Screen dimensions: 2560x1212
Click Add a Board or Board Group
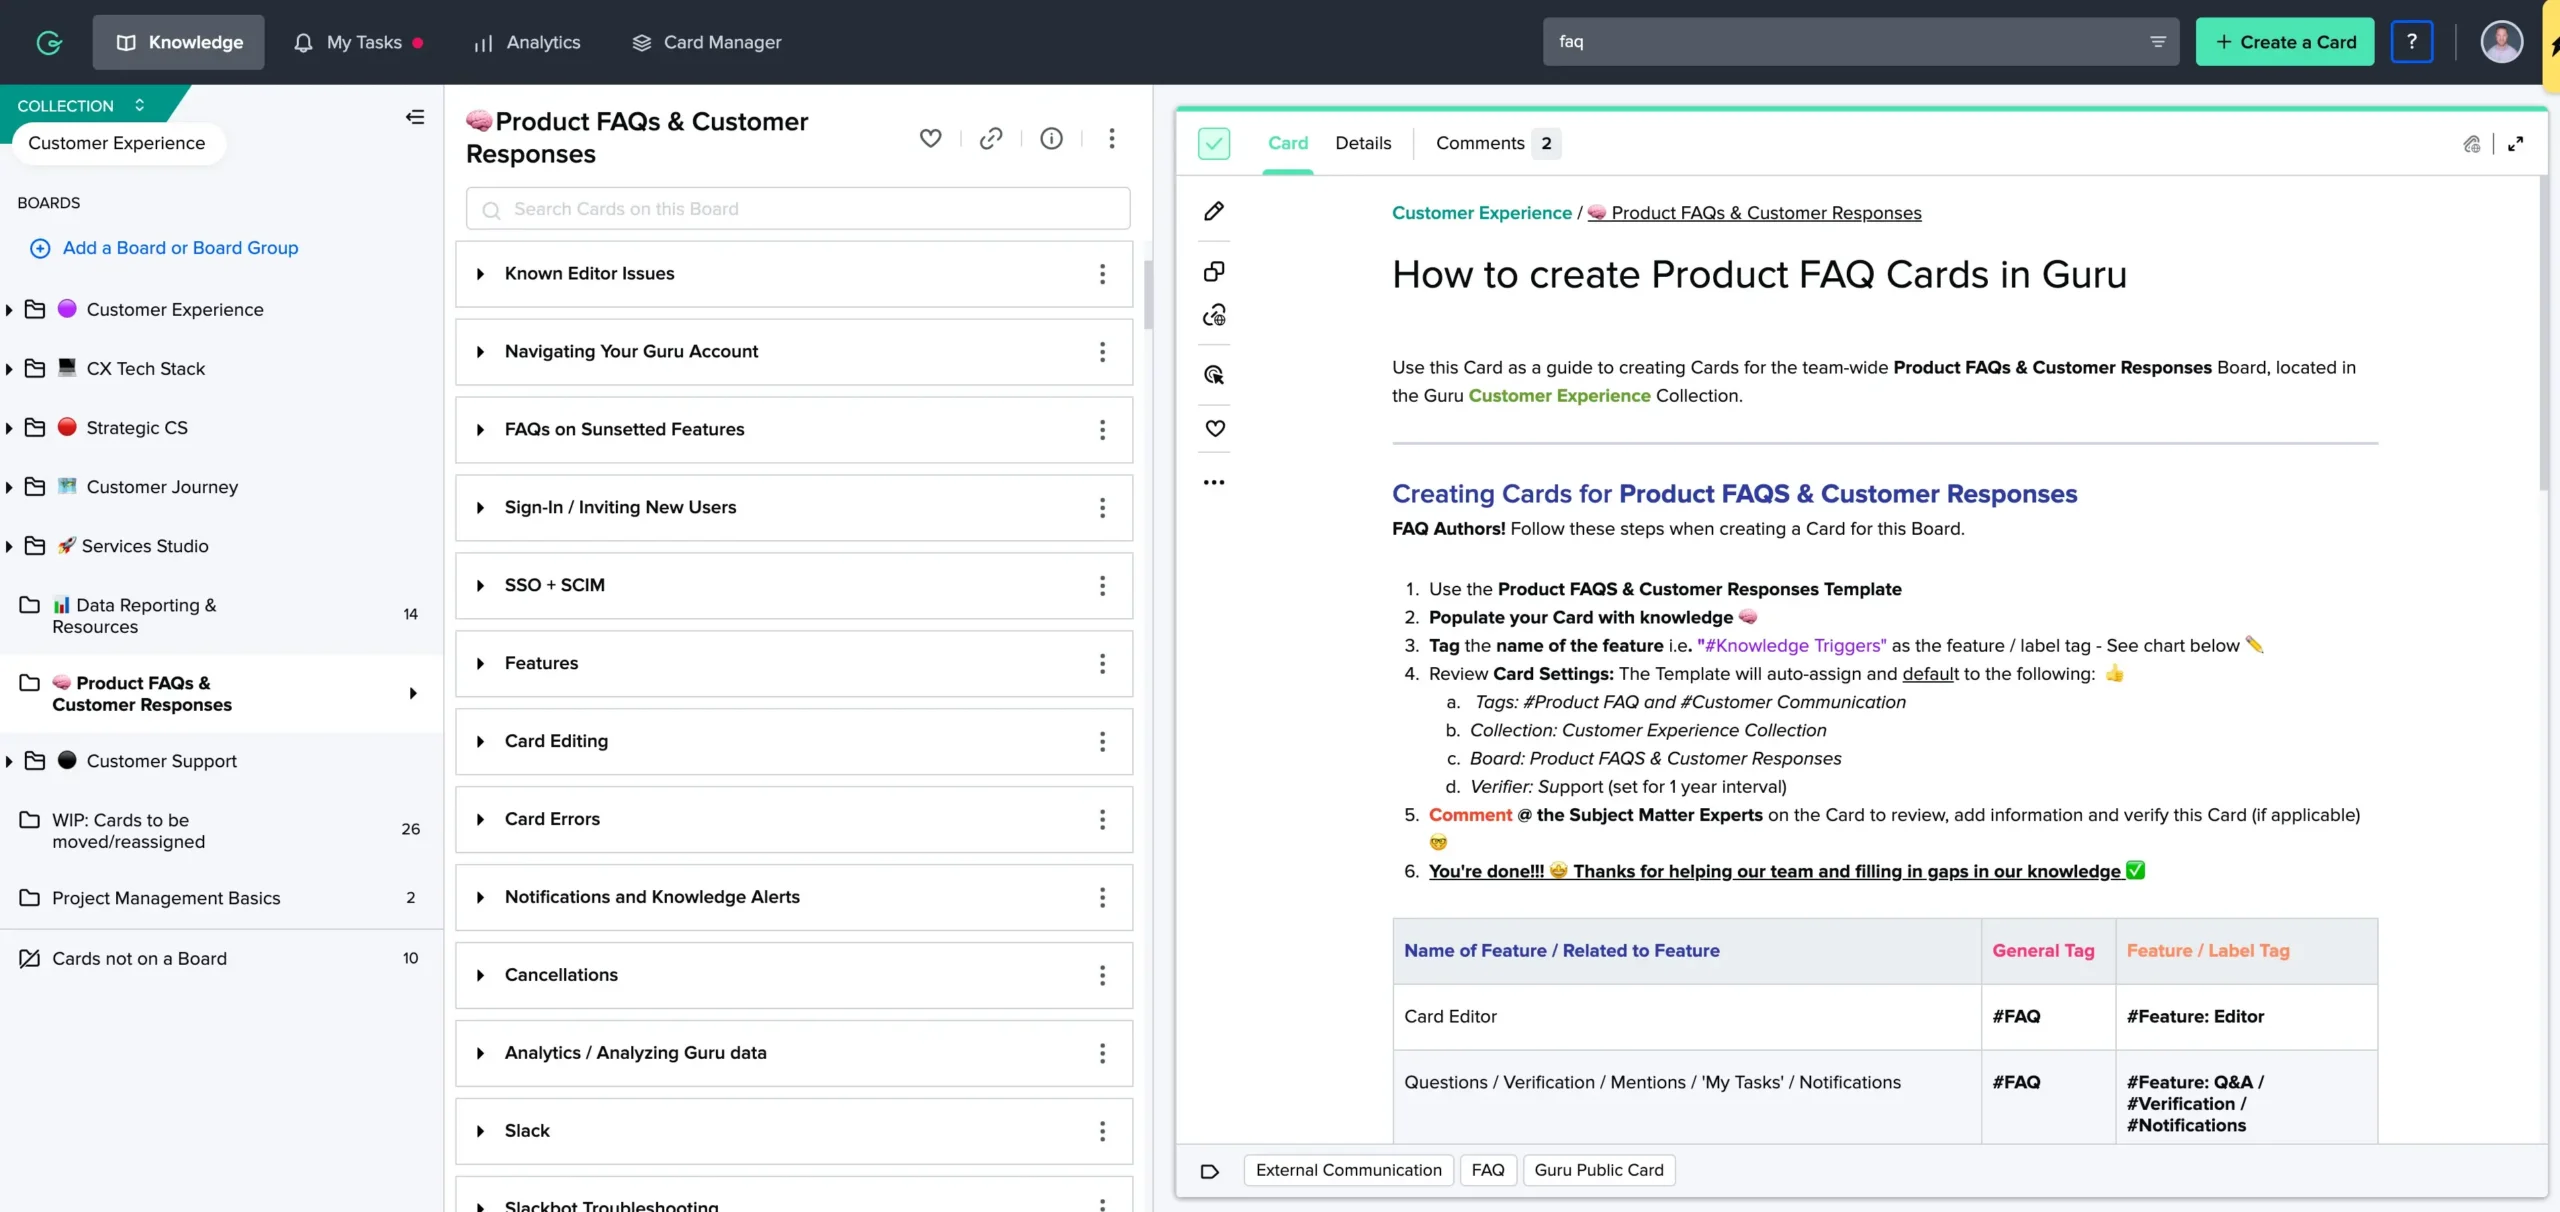click(x=181, y=247)
